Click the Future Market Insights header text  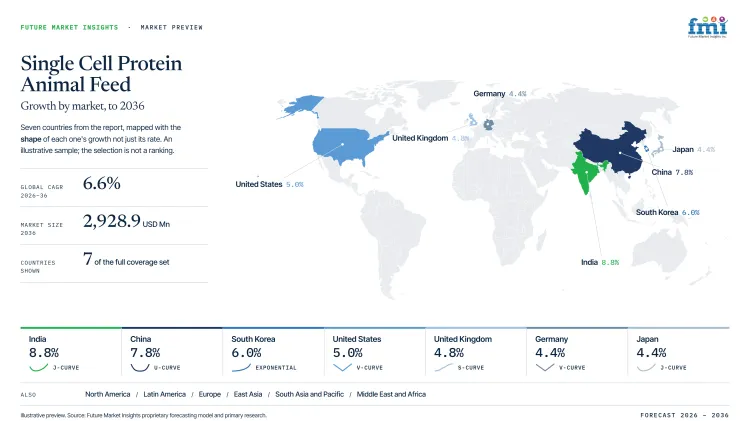[x=69, y=27]
